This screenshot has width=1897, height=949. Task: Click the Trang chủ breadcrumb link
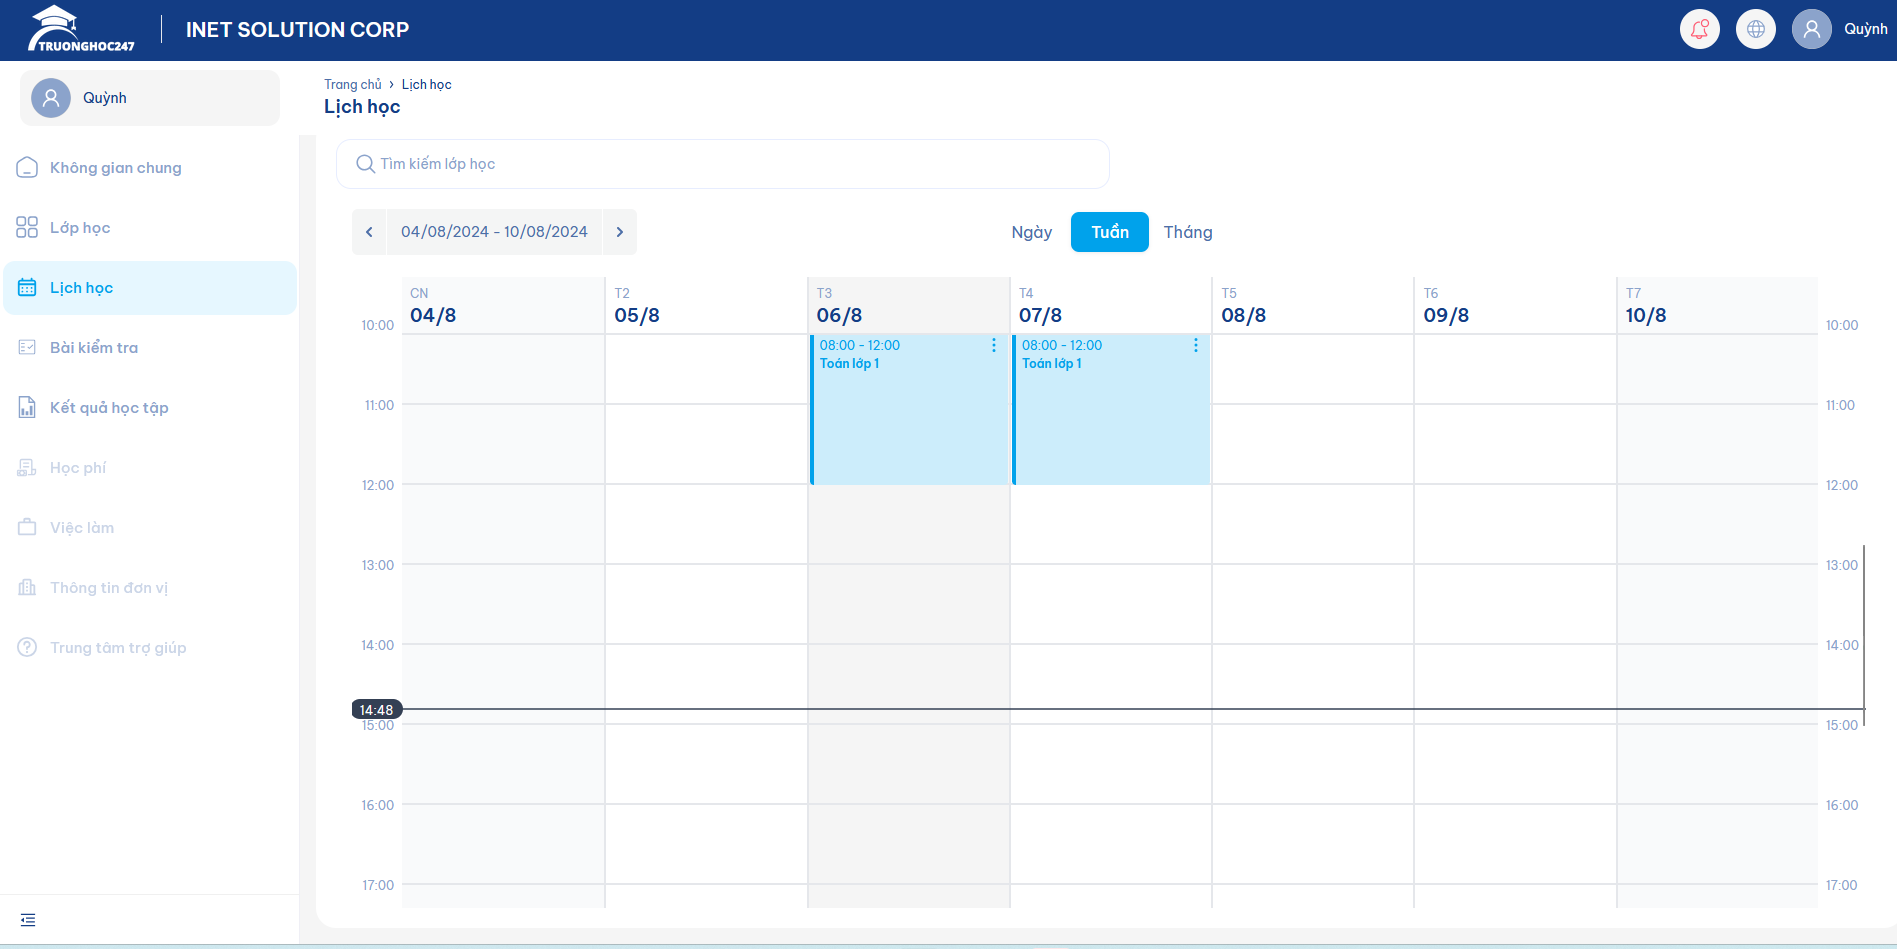pyautogui.click(x=352, y=85)
